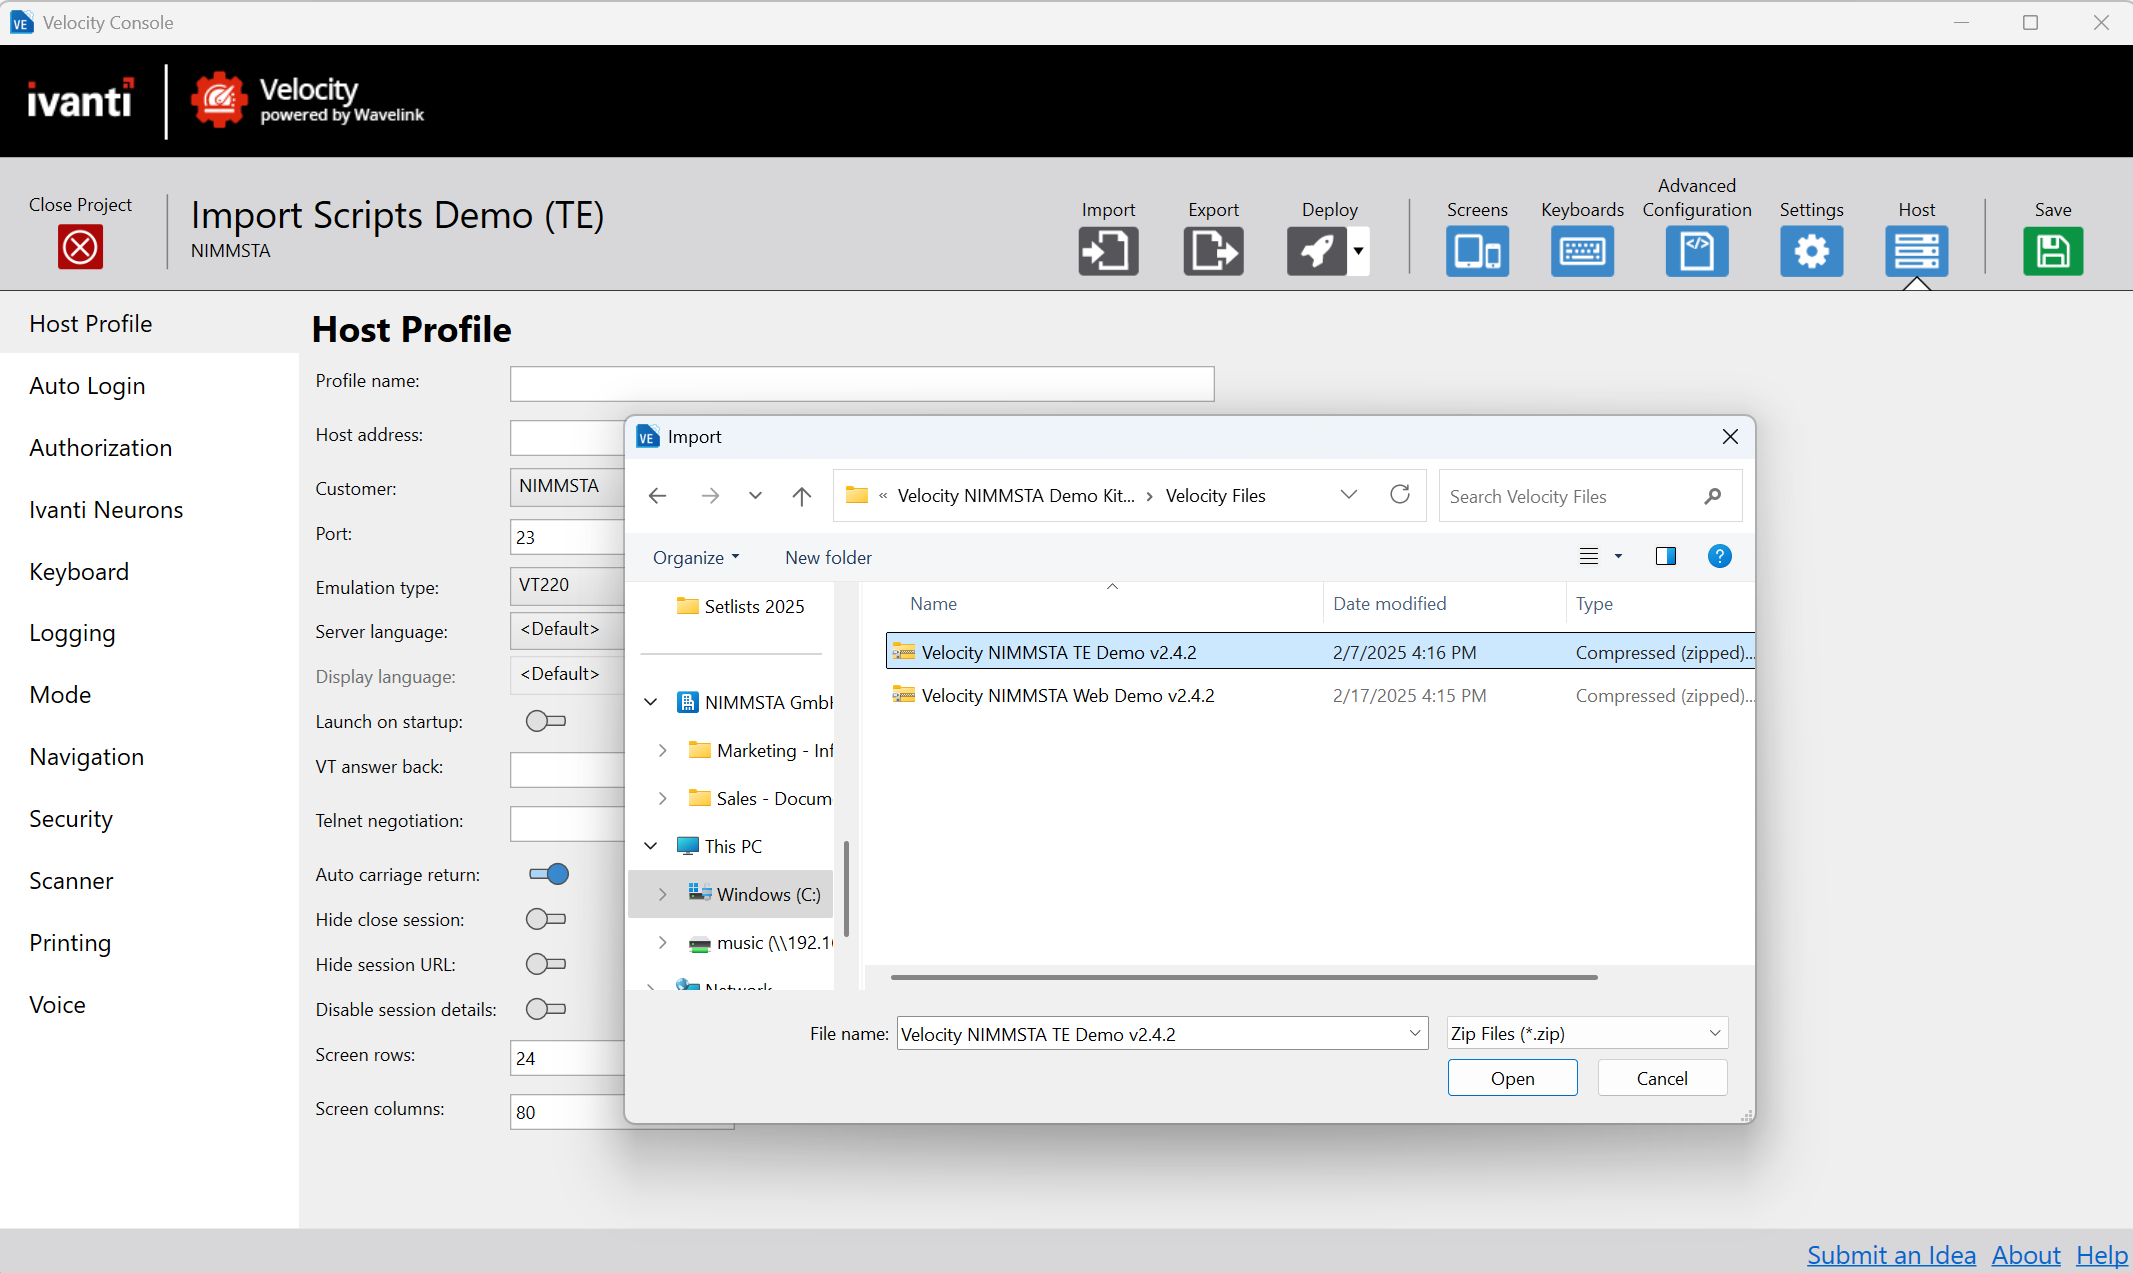Open the Zip Files type filter dropdown
The height and width of the screenshot is (1273, 2133).
point(1587,1033)
